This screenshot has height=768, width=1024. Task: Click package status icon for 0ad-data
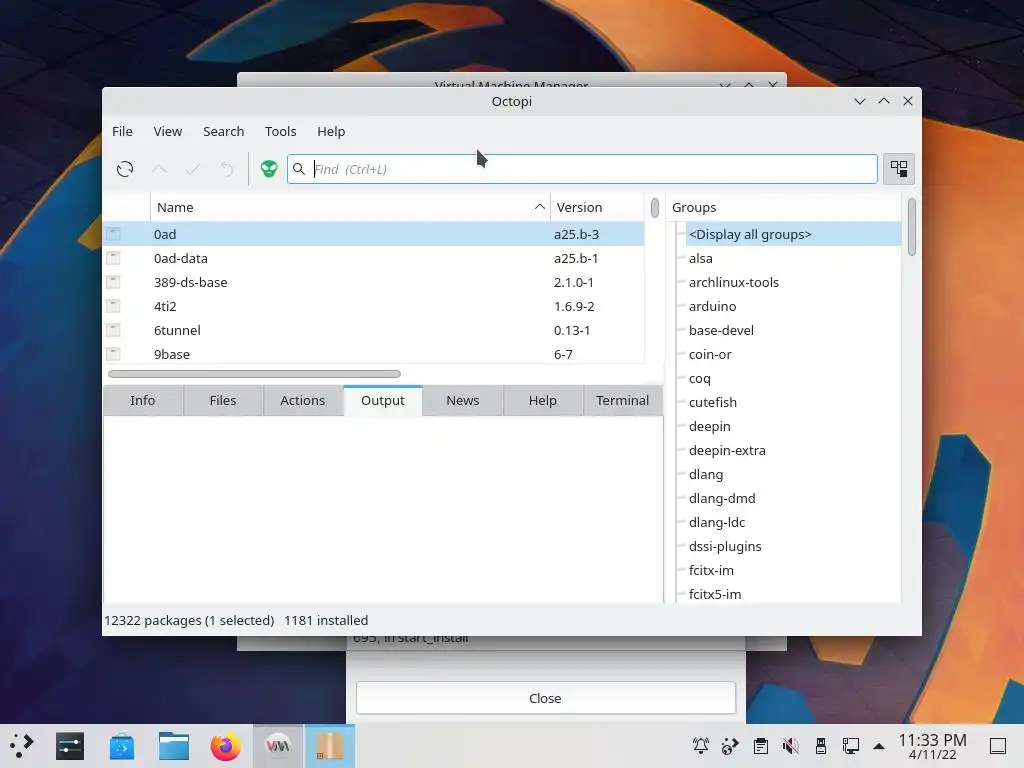tap(113, 258)
